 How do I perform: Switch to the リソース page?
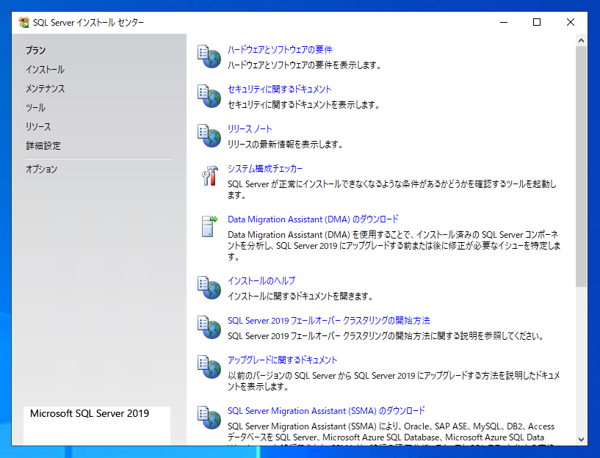(38, 127)
